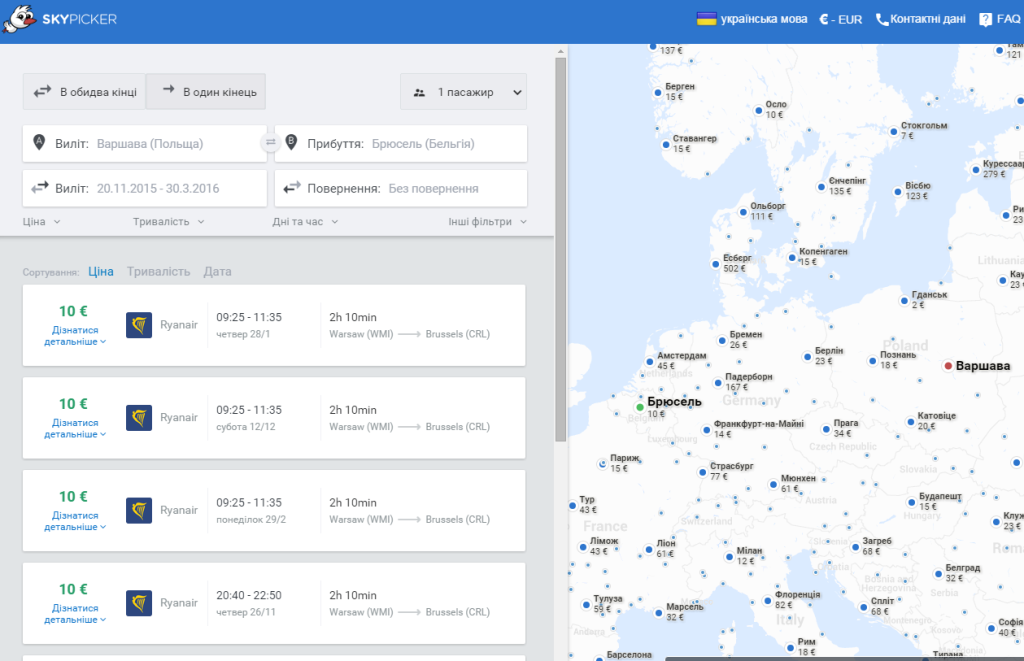Sort results by Дата
The image size is (1024, 661).
pos(217,272)
